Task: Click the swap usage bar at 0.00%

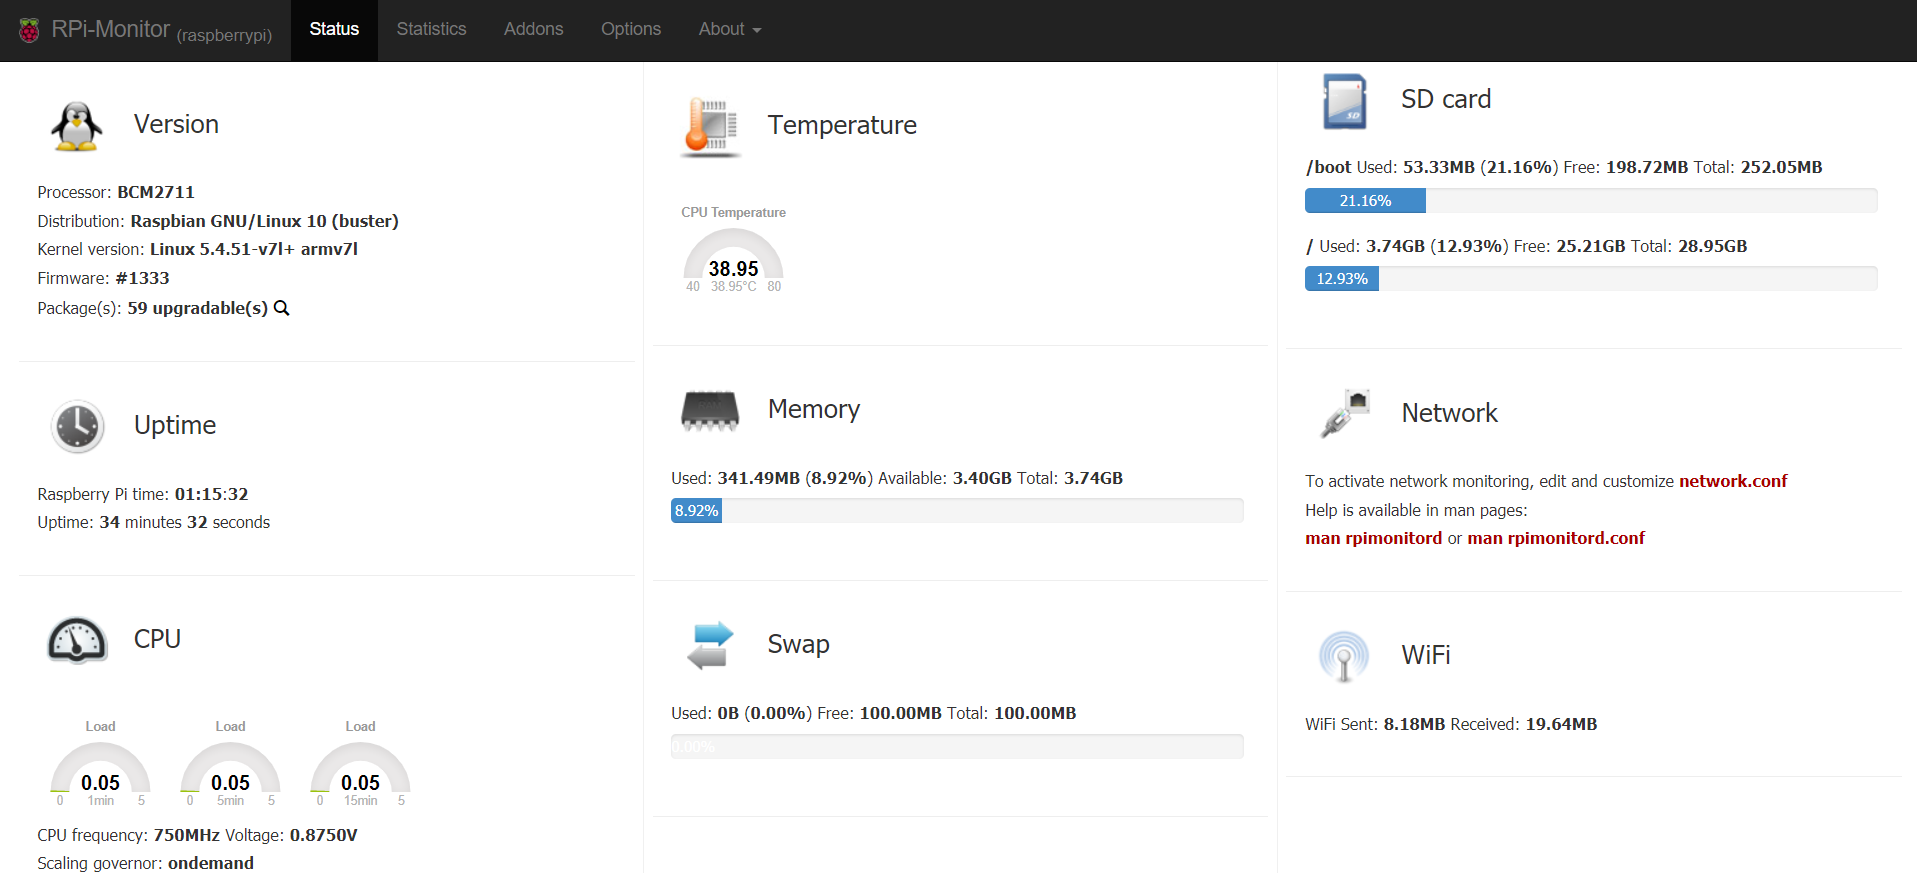Action: point(957,747)
